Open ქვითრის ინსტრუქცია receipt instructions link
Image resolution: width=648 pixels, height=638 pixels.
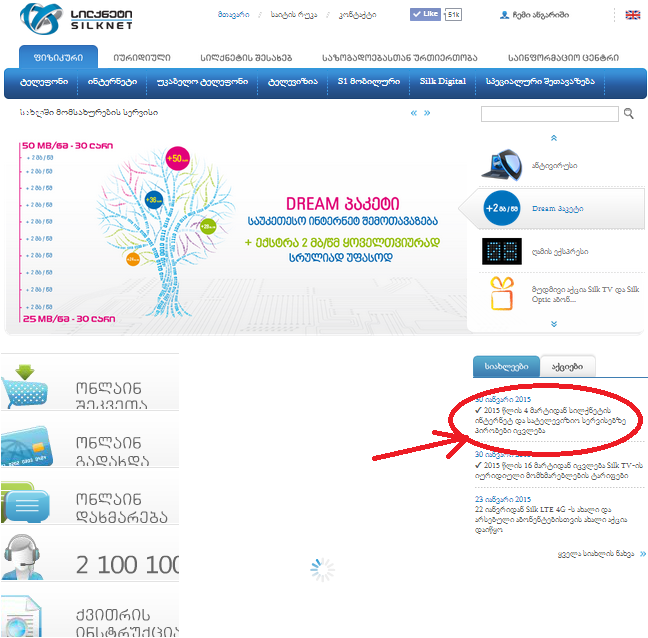coord(127,623)
